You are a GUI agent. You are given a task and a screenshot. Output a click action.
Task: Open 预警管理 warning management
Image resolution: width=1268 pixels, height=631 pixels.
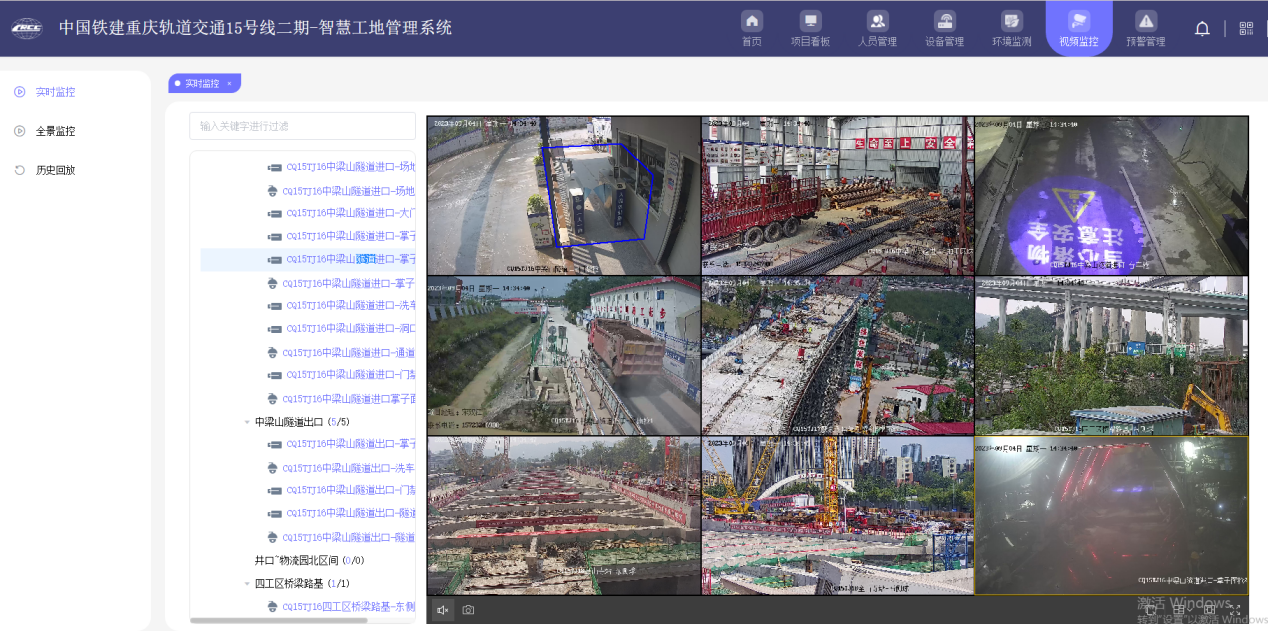(1145, 28)
